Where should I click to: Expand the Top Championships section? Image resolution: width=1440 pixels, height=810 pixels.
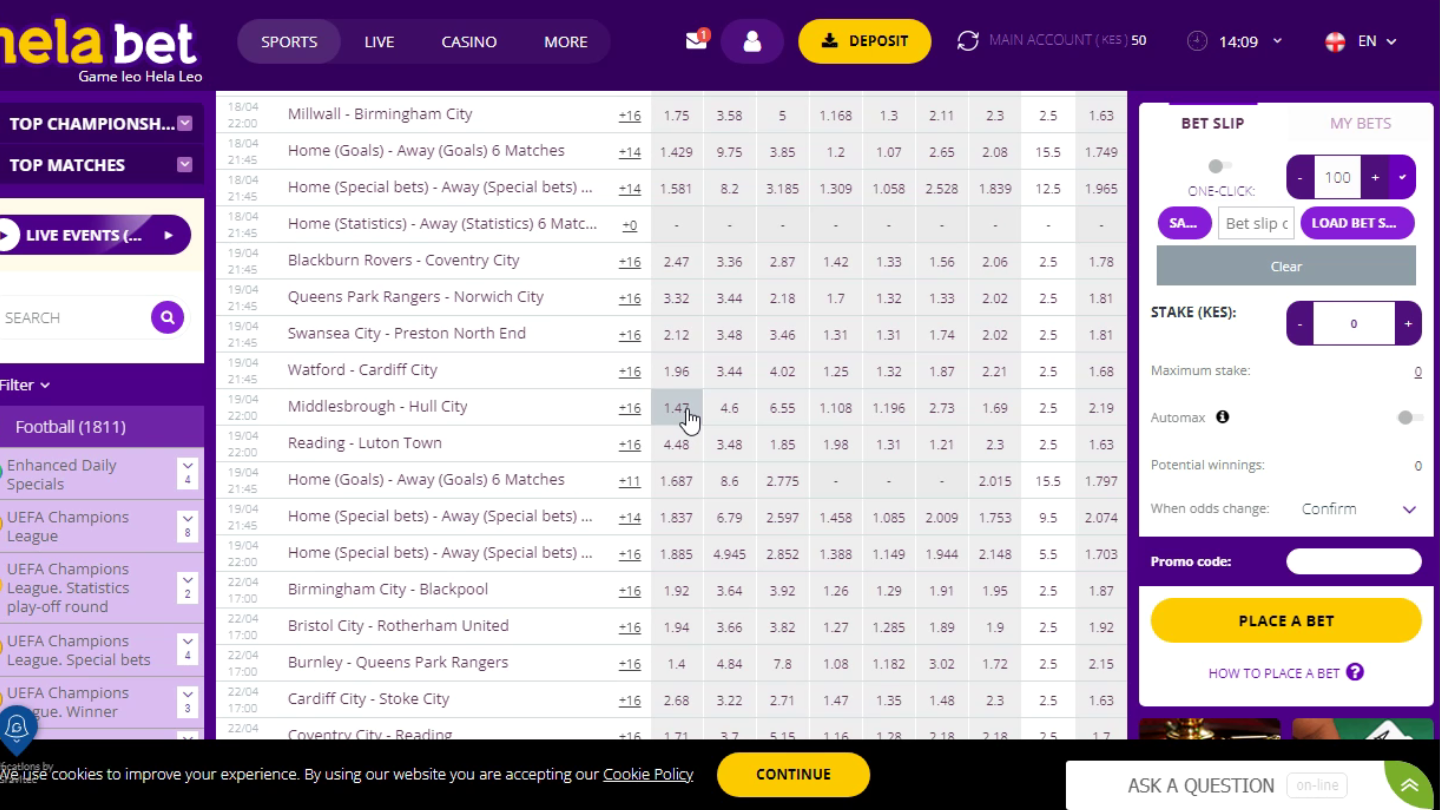(x=185, y=123)
